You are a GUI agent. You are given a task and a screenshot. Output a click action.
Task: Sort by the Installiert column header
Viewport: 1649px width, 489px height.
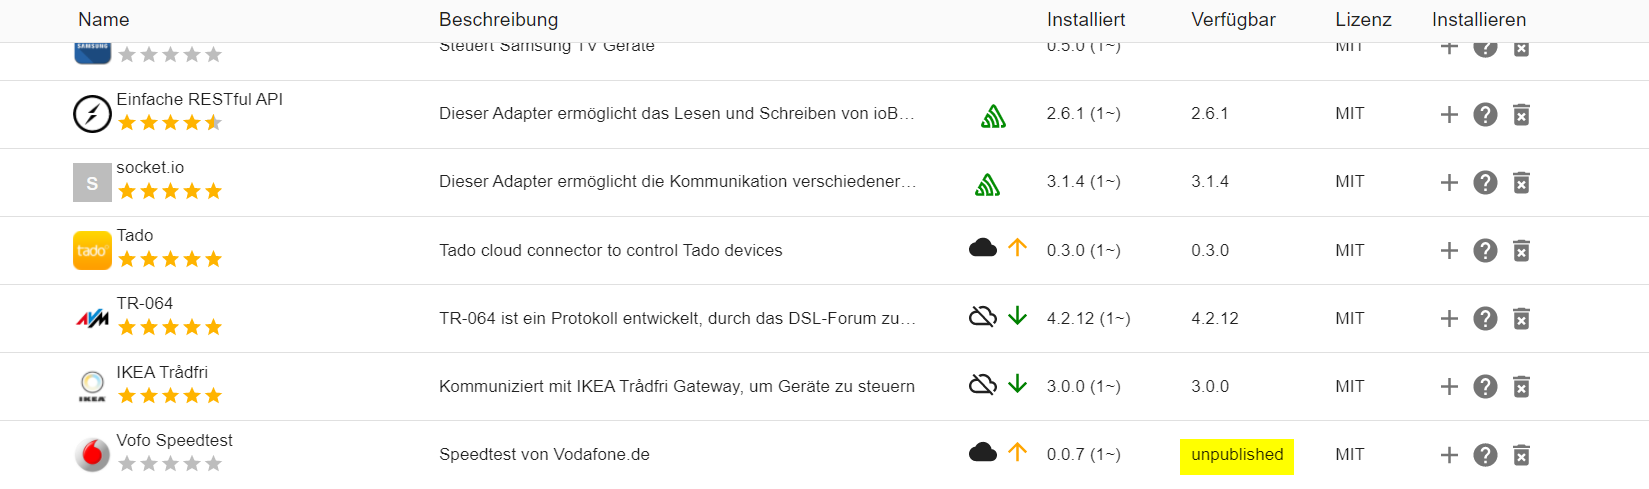point(1085,20)
